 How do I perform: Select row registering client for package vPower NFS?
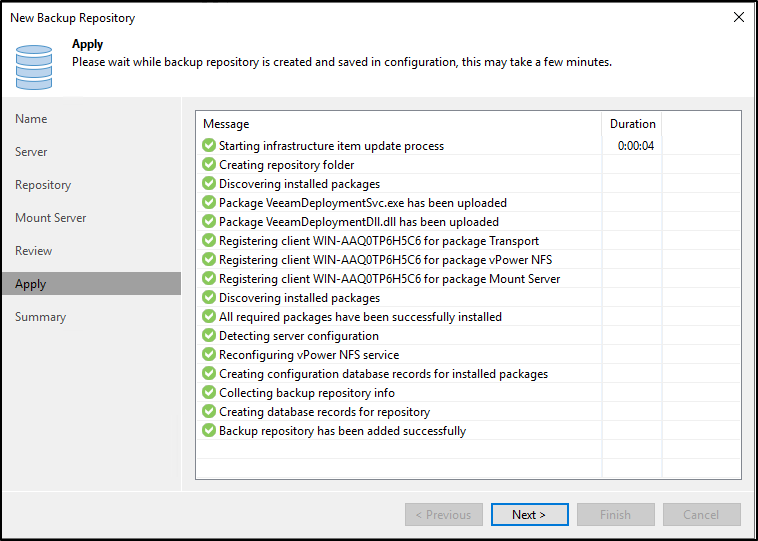click(x=385, y=260)
